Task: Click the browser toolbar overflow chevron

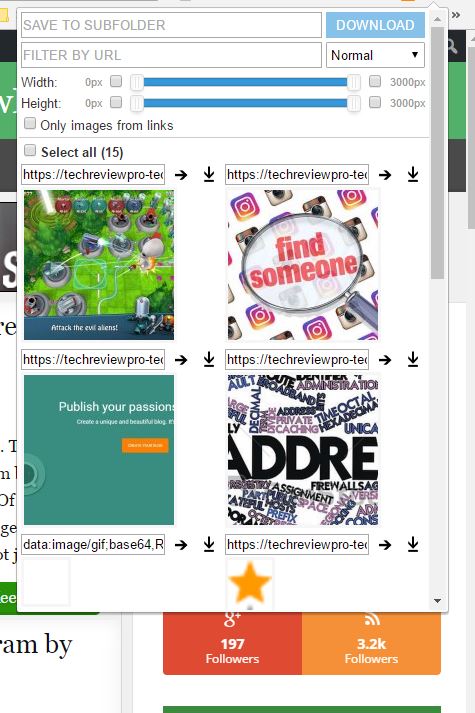Action: click(x=456, y=15)
